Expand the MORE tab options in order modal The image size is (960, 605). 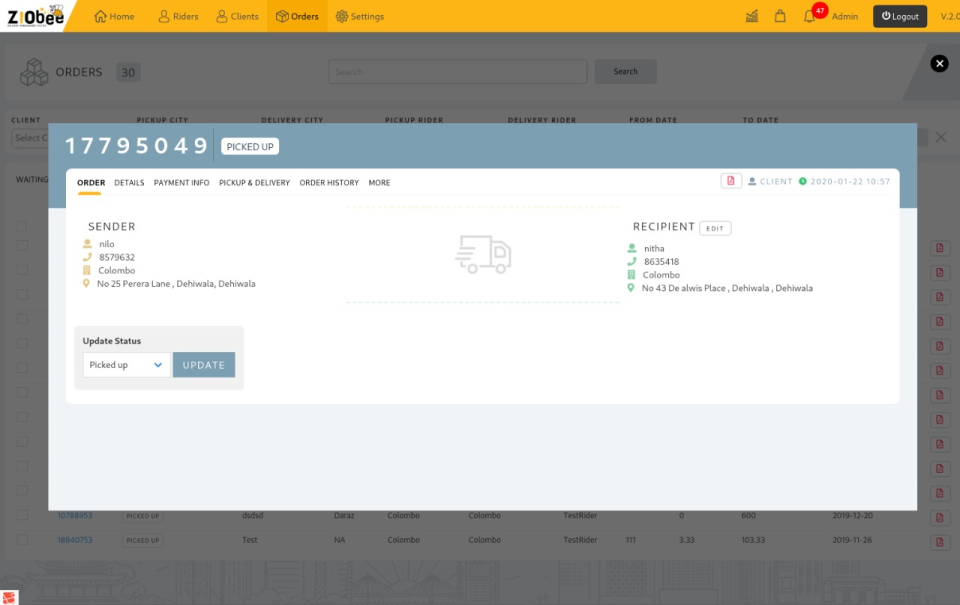pyautogui.click(x=379, y=183)
